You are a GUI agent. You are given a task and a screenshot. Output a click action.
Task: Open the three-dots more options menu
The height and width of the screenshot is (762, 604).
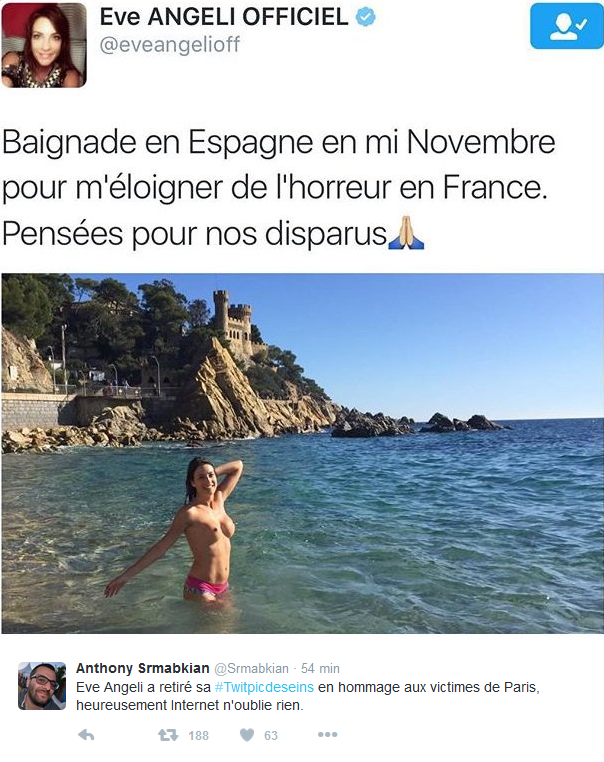point(328,734)
